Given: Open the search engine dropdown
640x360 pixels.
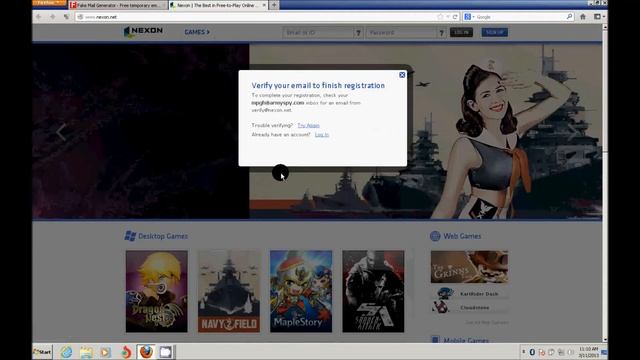Looking at the screenshot, I should tap(469, 17).
